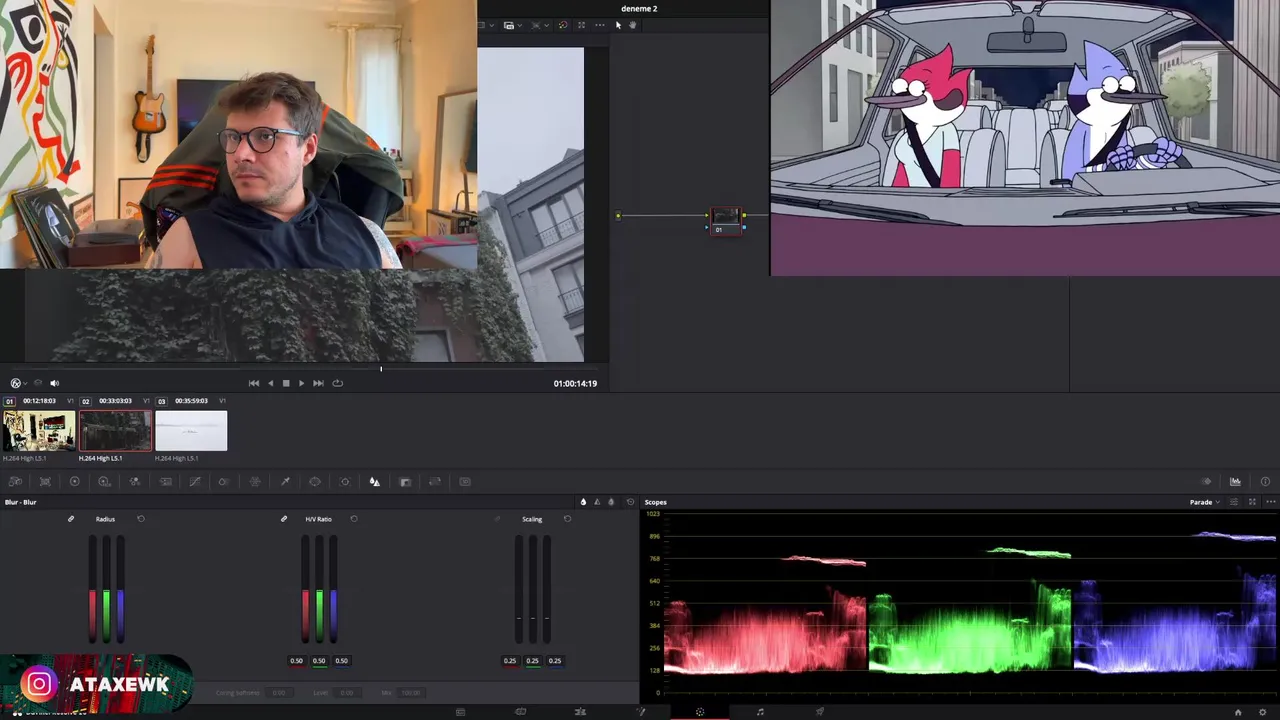The height and width of the screenshot is (720, 1280).
Task: Adjust the green H/V Ratio slider
Action: (x=319, y=589)
